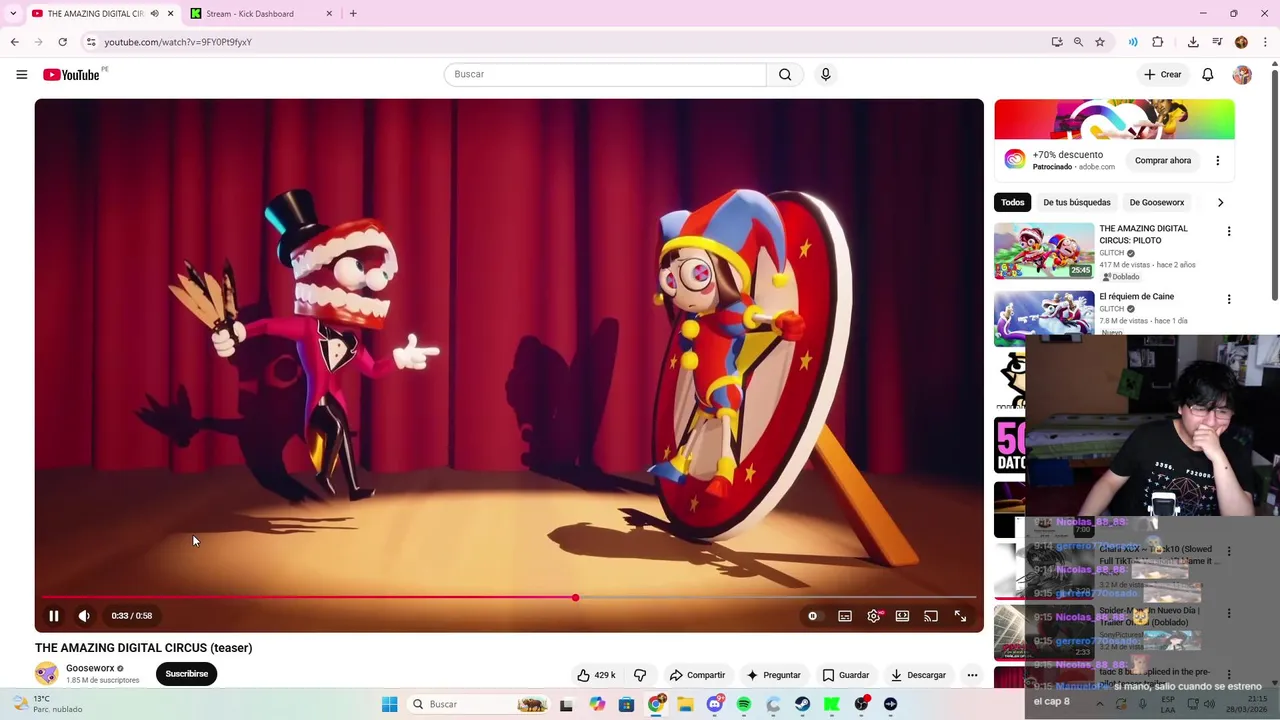The height and width of the screenshot is (720, 1280).
Task: Mute the video player volume
Action: (x=84, y=616)
